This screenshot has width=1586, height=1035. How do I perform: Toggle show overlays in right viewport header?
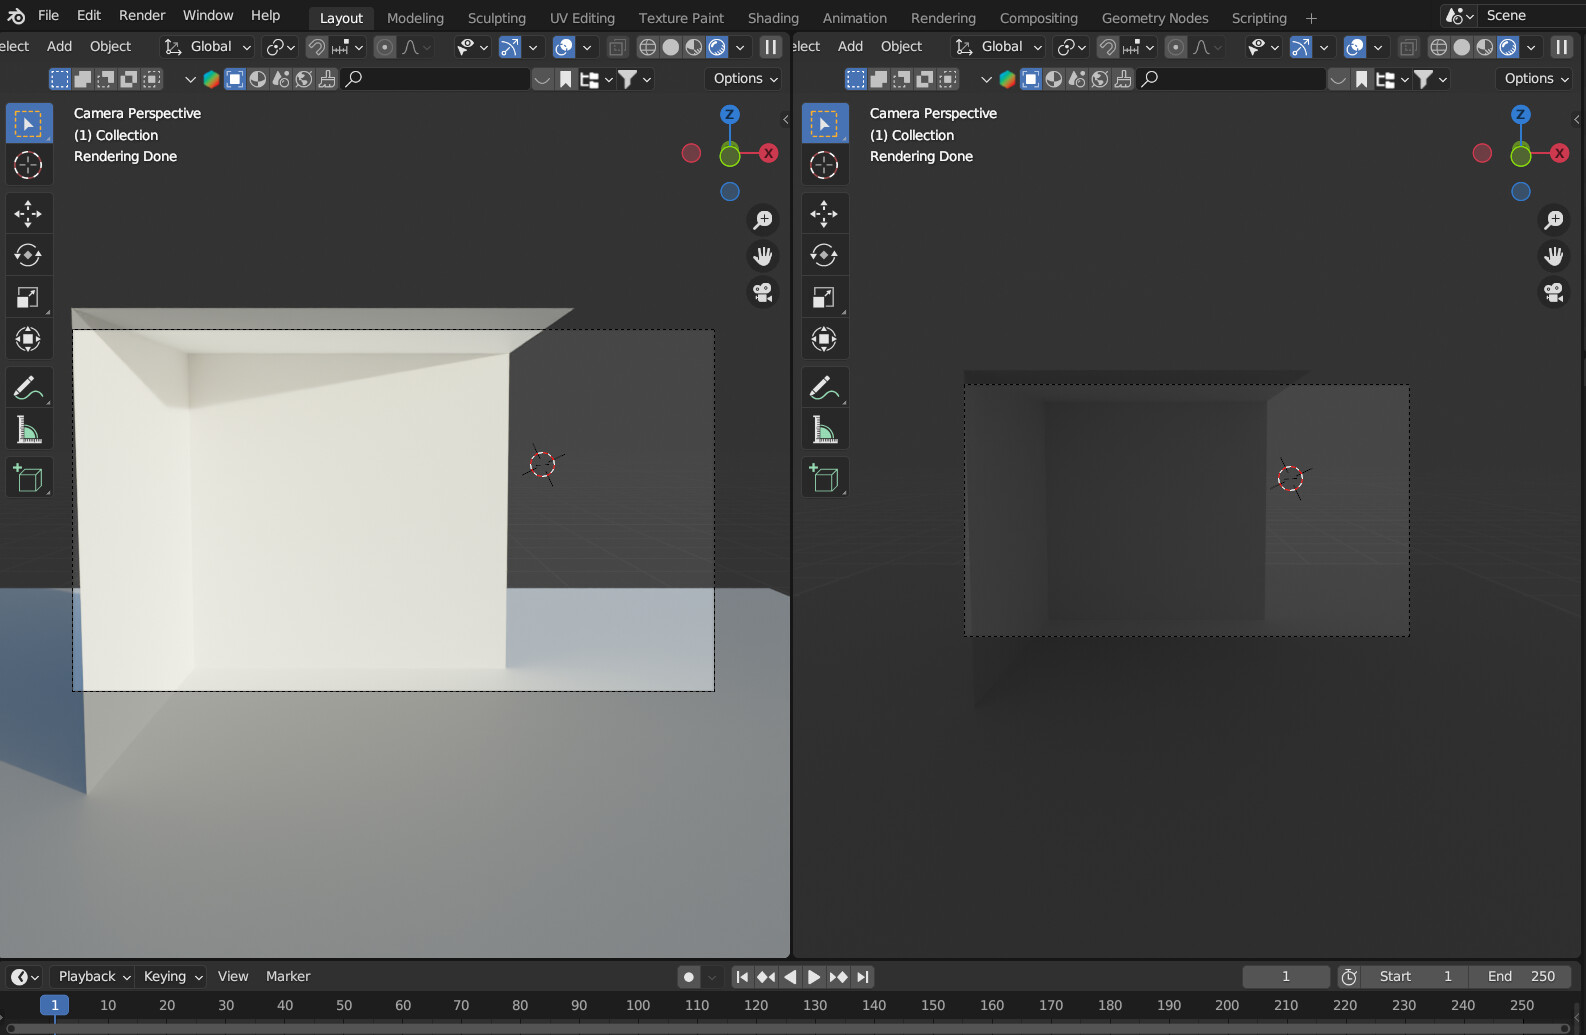[x=1355, y=47]
